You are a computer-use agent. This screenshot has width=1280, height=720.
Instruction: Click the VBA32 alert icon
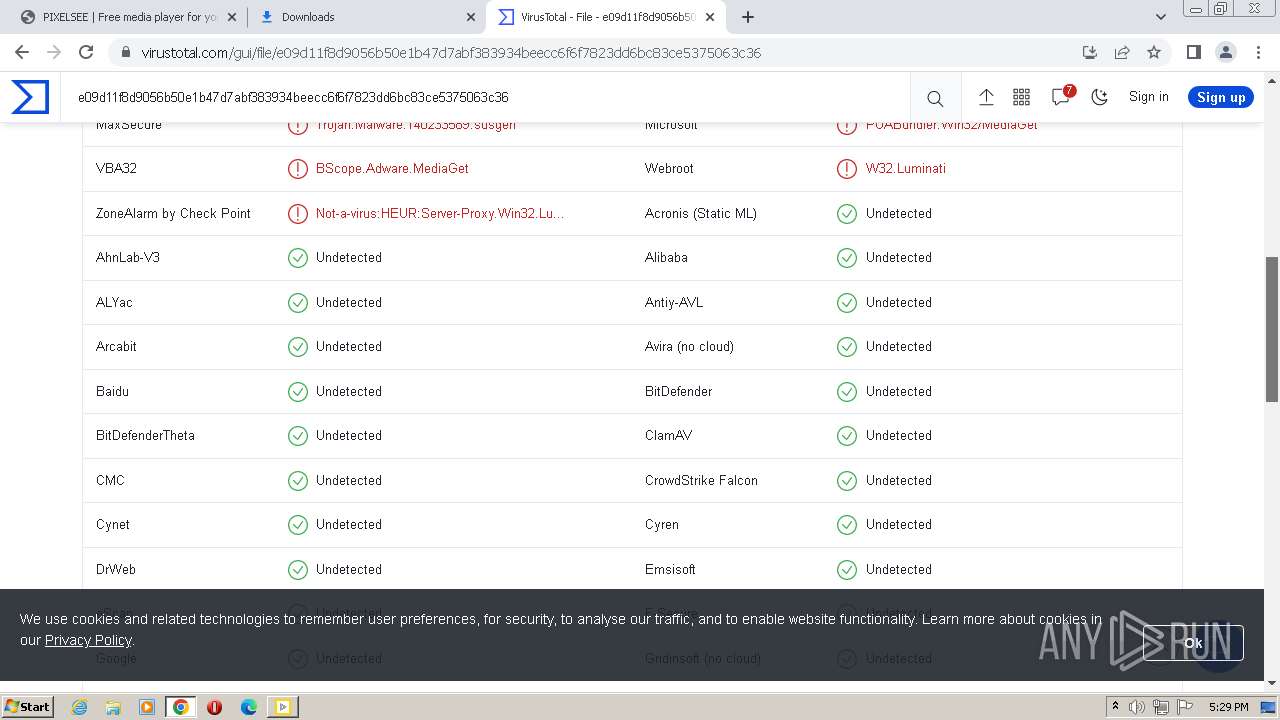(298, 169)
